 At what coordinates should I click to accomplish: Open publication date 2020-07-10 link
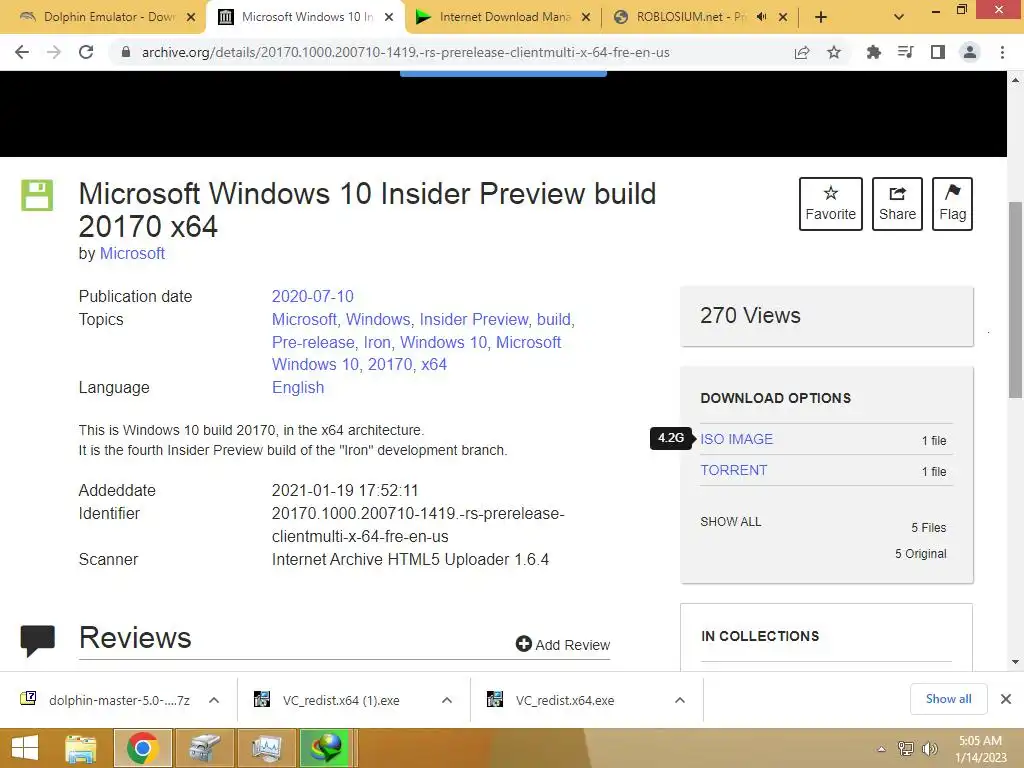click(x=312, y=296)
